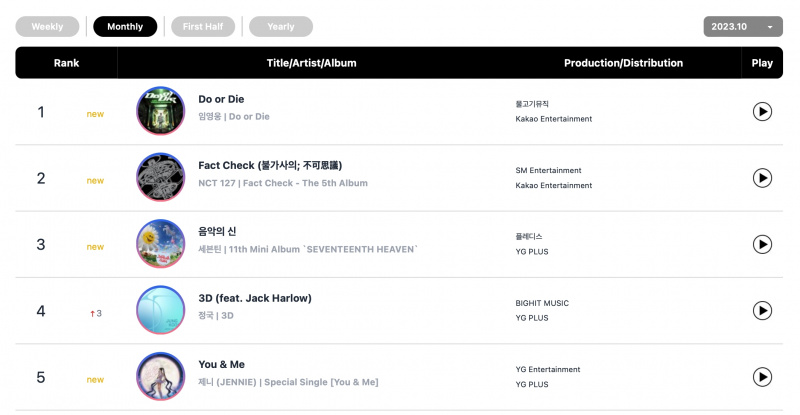Screen dimensions: 800x415
Task: Open the Fact Check album cover thumbnail
Action: tap(161, 177)
